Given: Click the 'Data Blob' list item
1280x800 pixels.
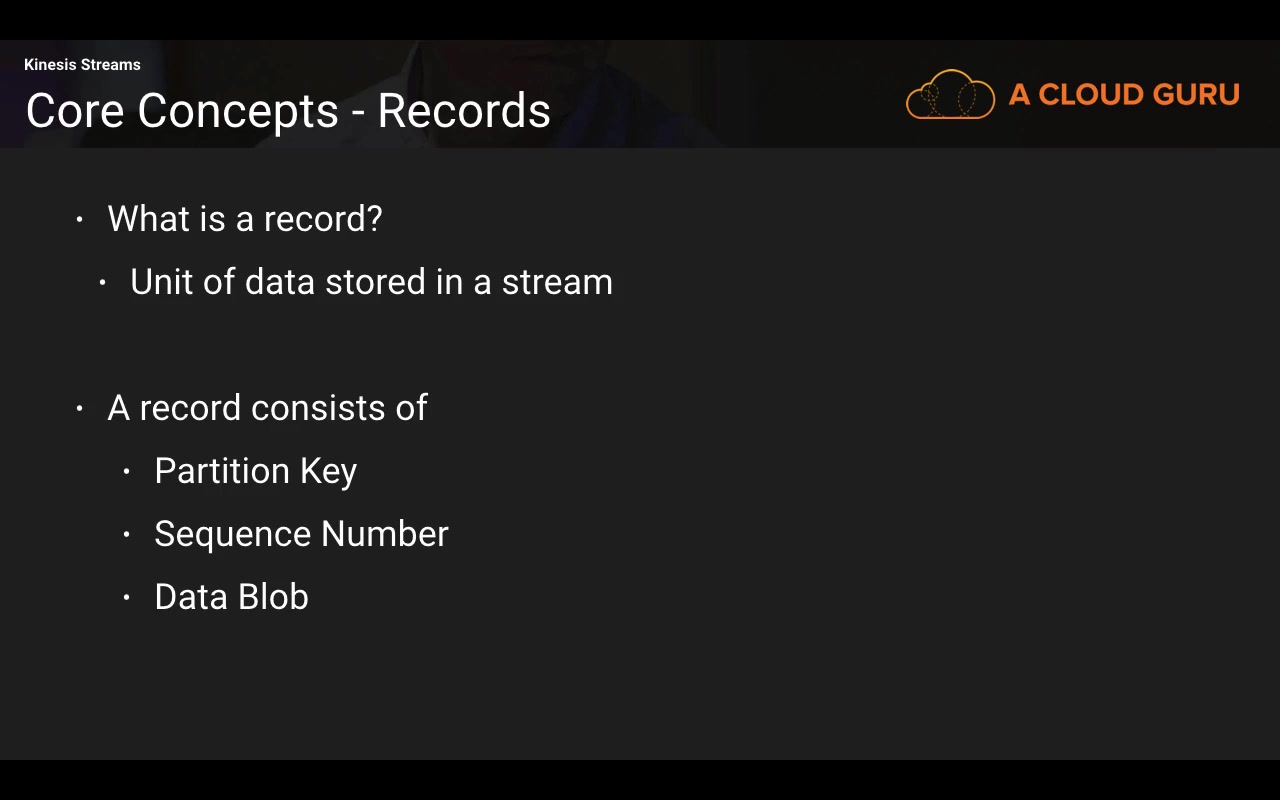Looking at the screenshot, I should click(231, 597).
